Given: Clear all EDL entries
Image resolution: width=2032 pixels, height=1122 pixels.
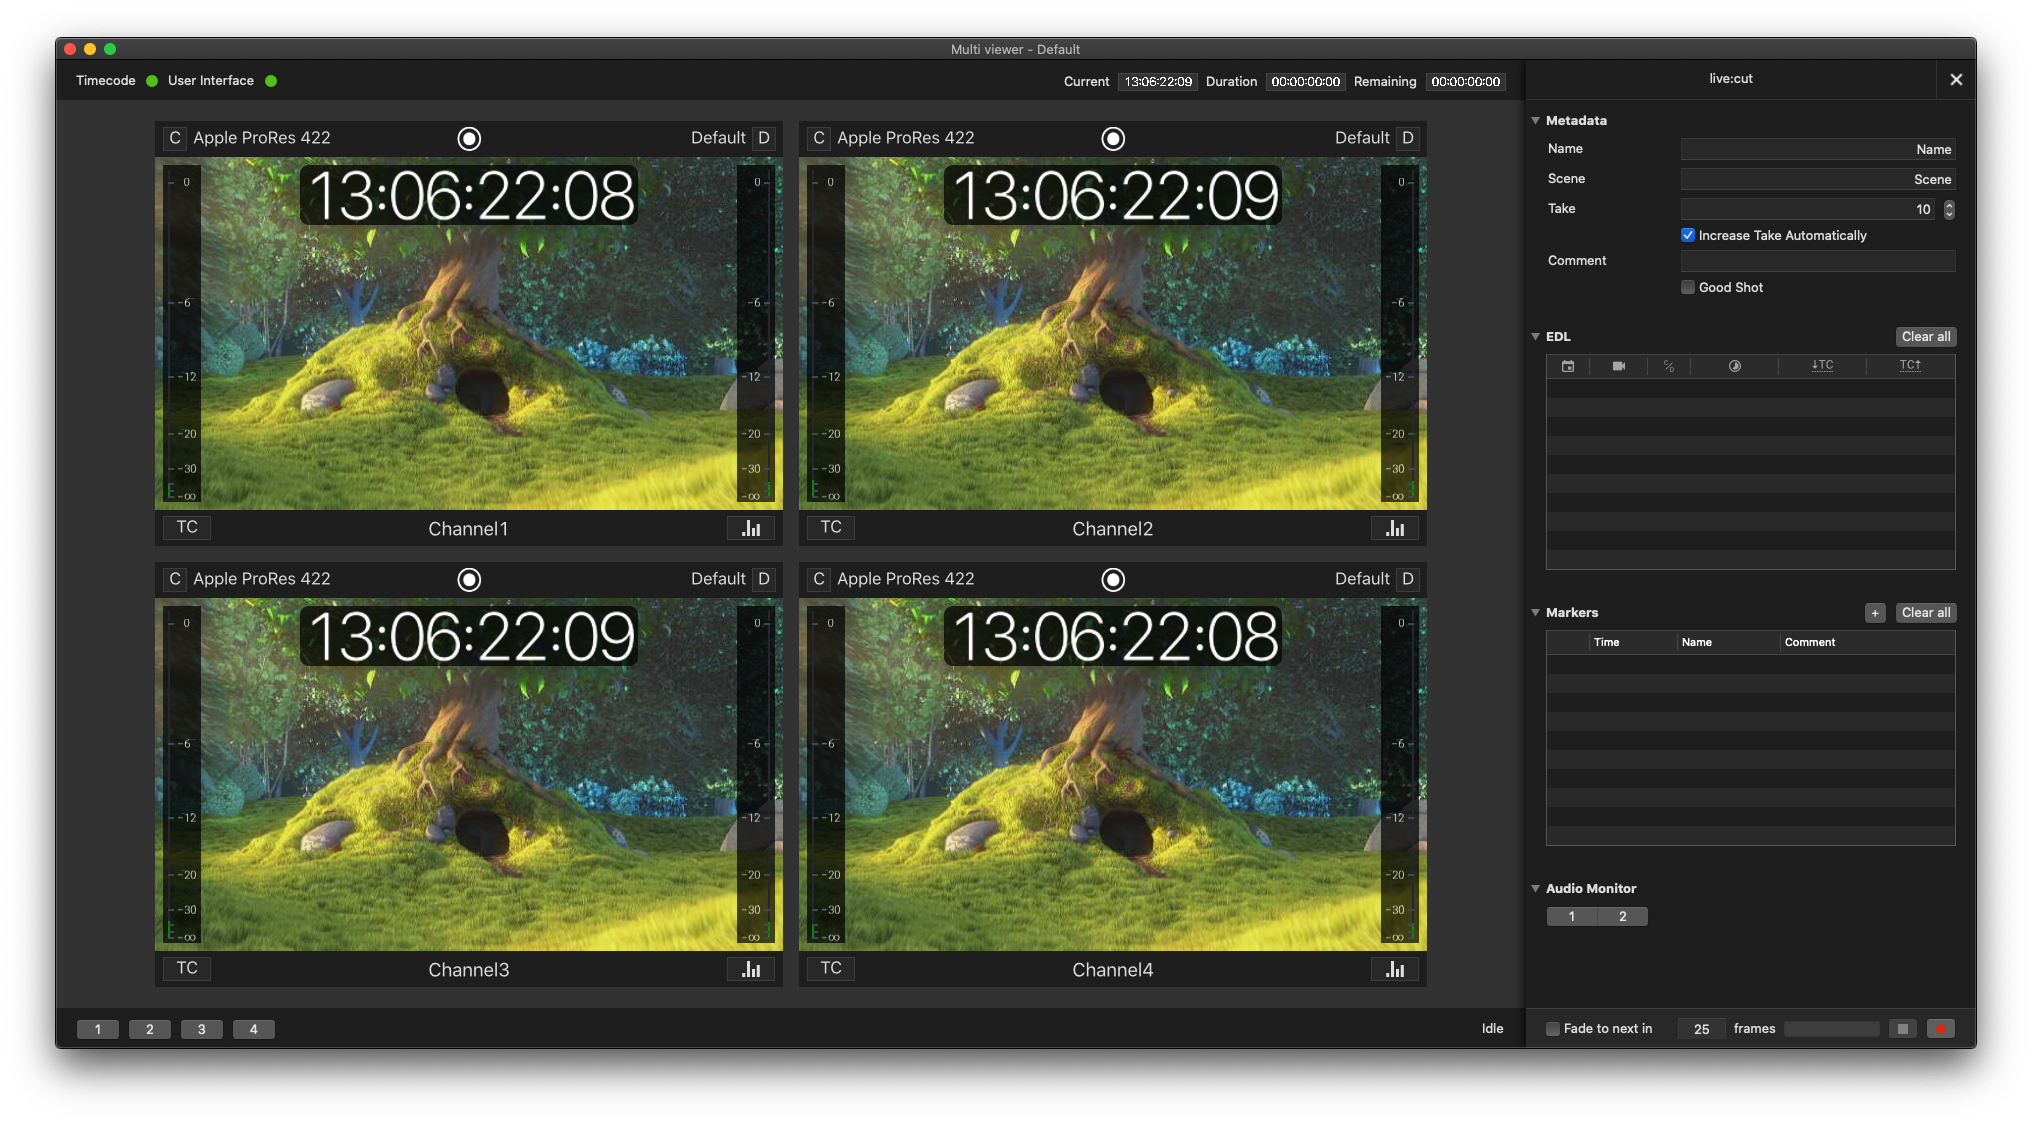Looking at the screenshot, I should (x=1926, y=337).
